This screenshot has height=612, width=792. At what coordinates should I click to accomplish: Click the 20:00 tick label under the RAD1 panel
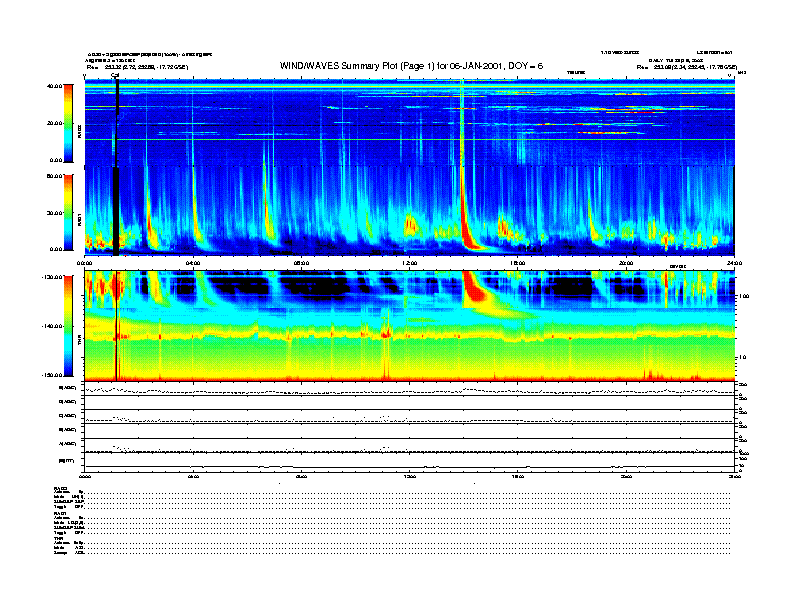tap(626, 263)
